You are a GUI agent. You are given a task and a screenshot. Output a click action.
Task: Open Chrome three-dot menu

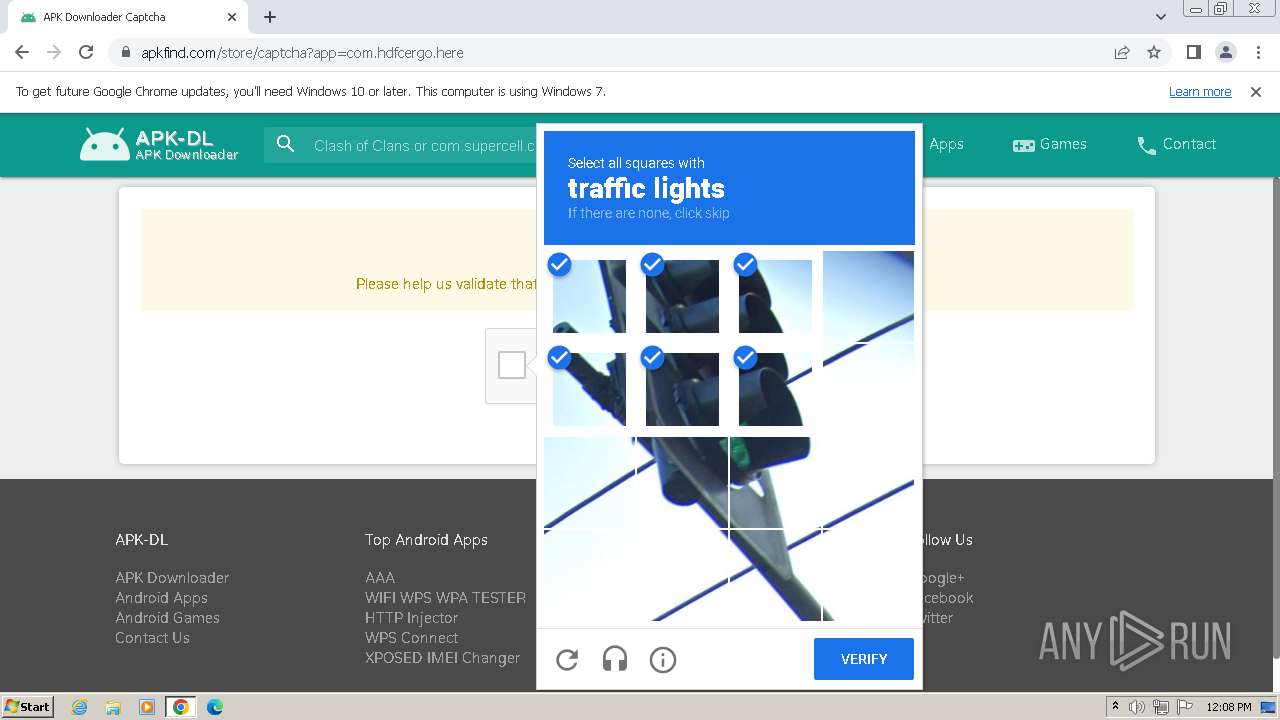[1257, 52]
